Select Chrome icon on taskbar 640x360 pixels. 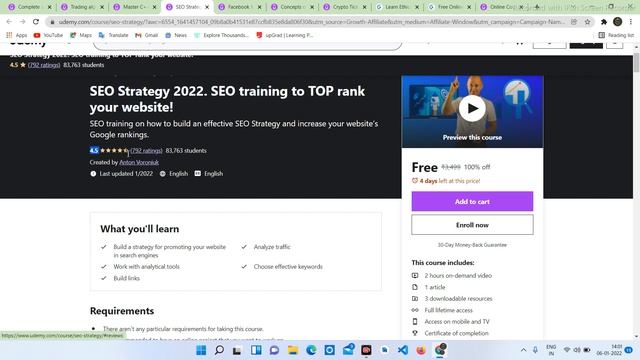pos(440,350)
